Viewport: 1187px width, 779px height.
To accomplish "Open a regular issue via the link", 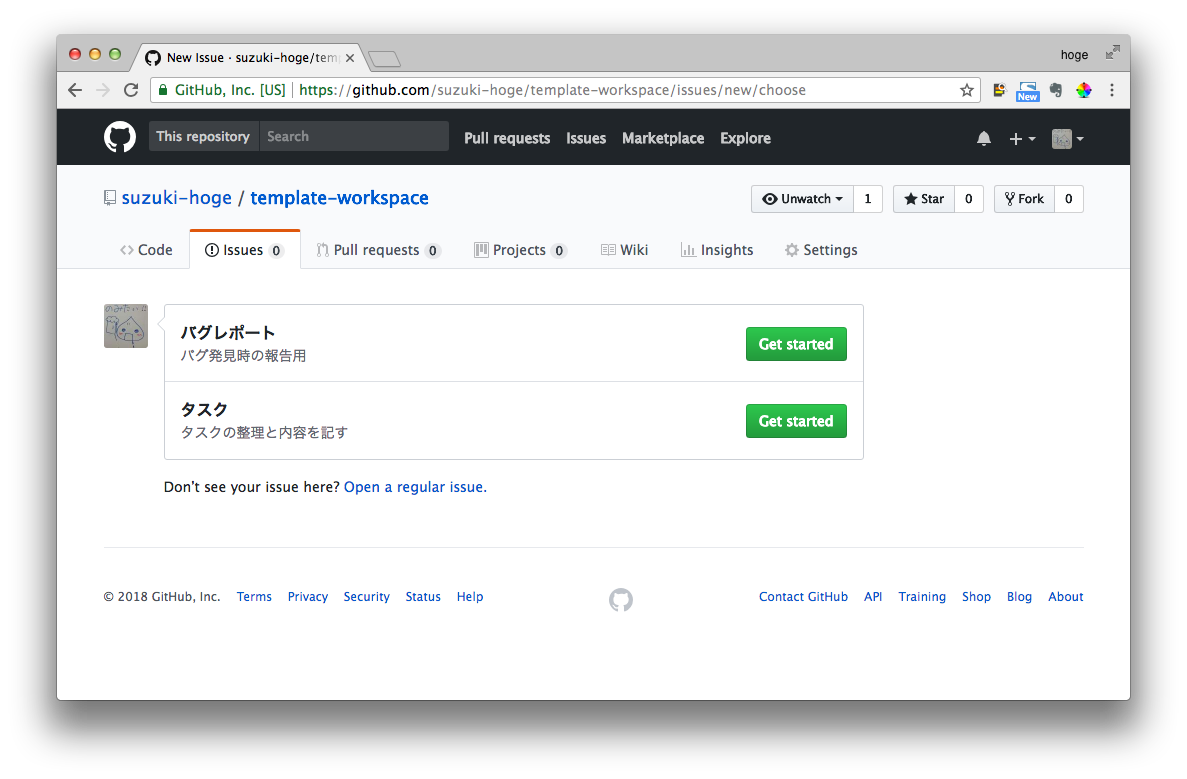I will pyautogui.click(x=414, y=486).
